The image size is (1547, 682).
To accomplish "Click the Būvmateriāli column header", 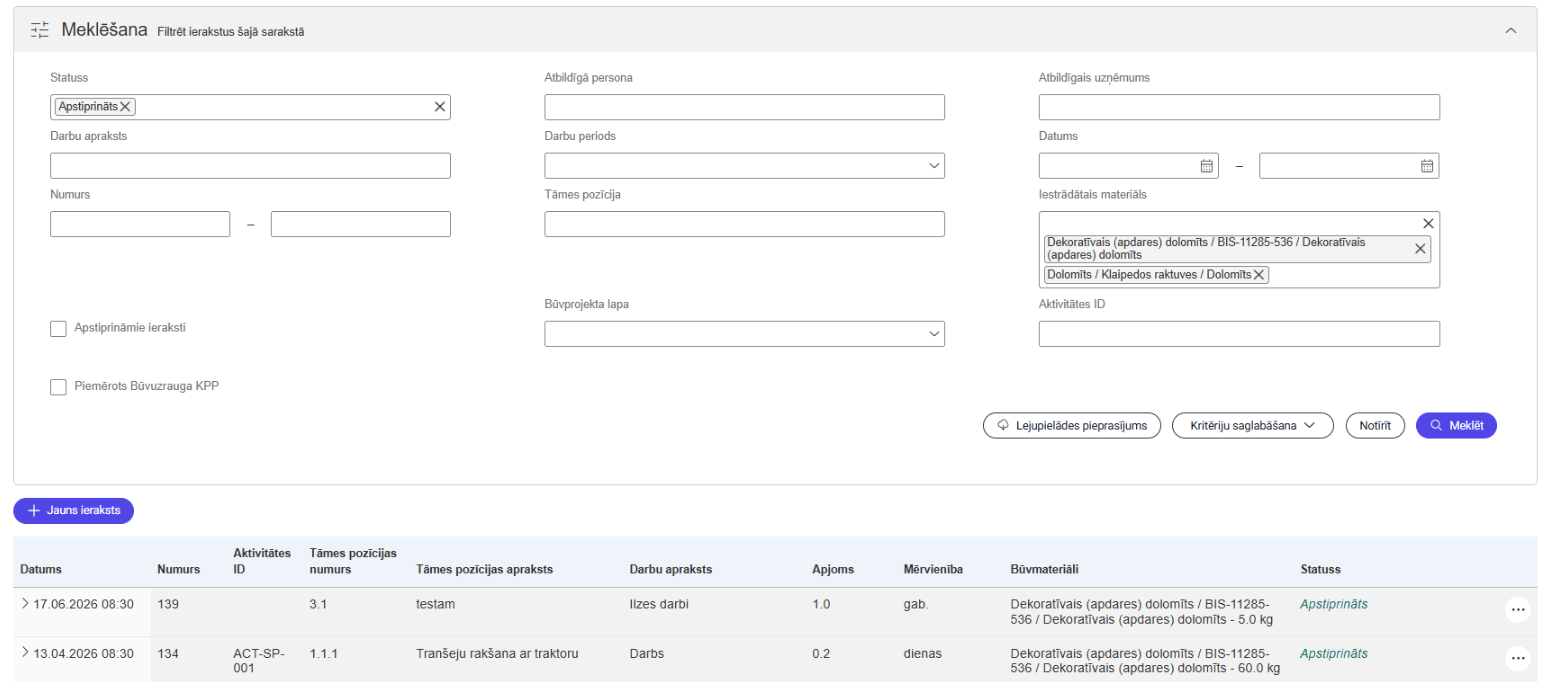I will click(x=1045, y=569).
